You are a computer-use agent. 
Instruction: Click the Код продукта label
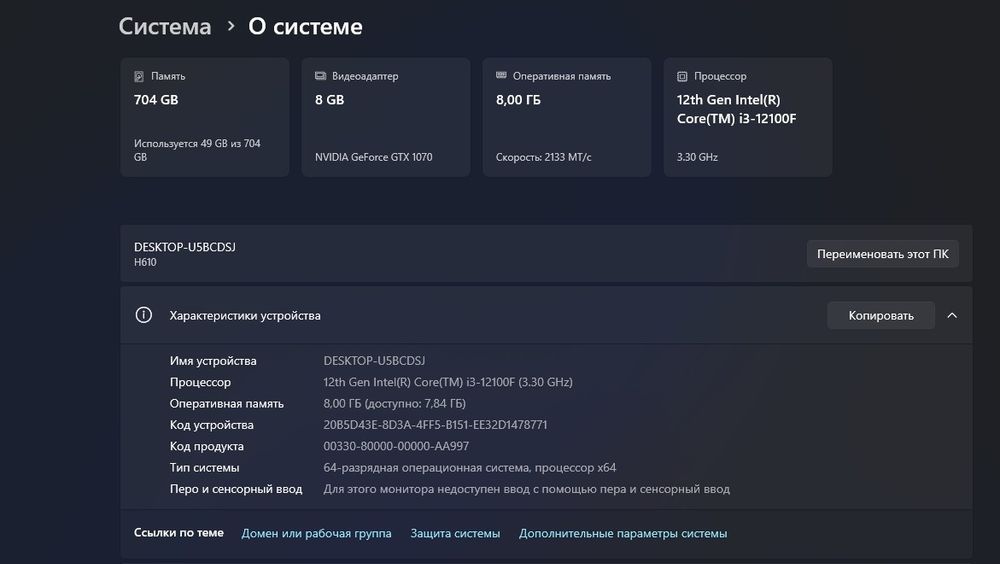click(x=207, y=446)
